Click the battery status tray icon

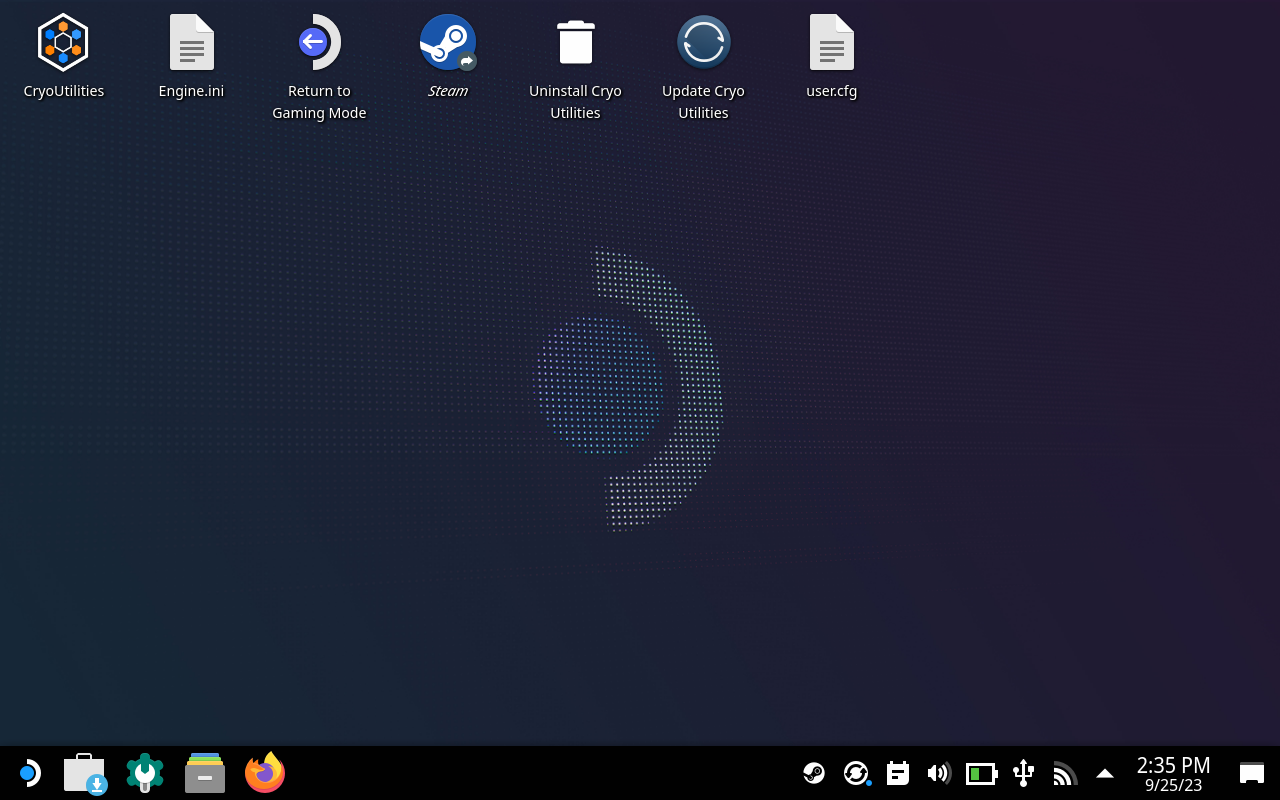[x=981, y=773]
